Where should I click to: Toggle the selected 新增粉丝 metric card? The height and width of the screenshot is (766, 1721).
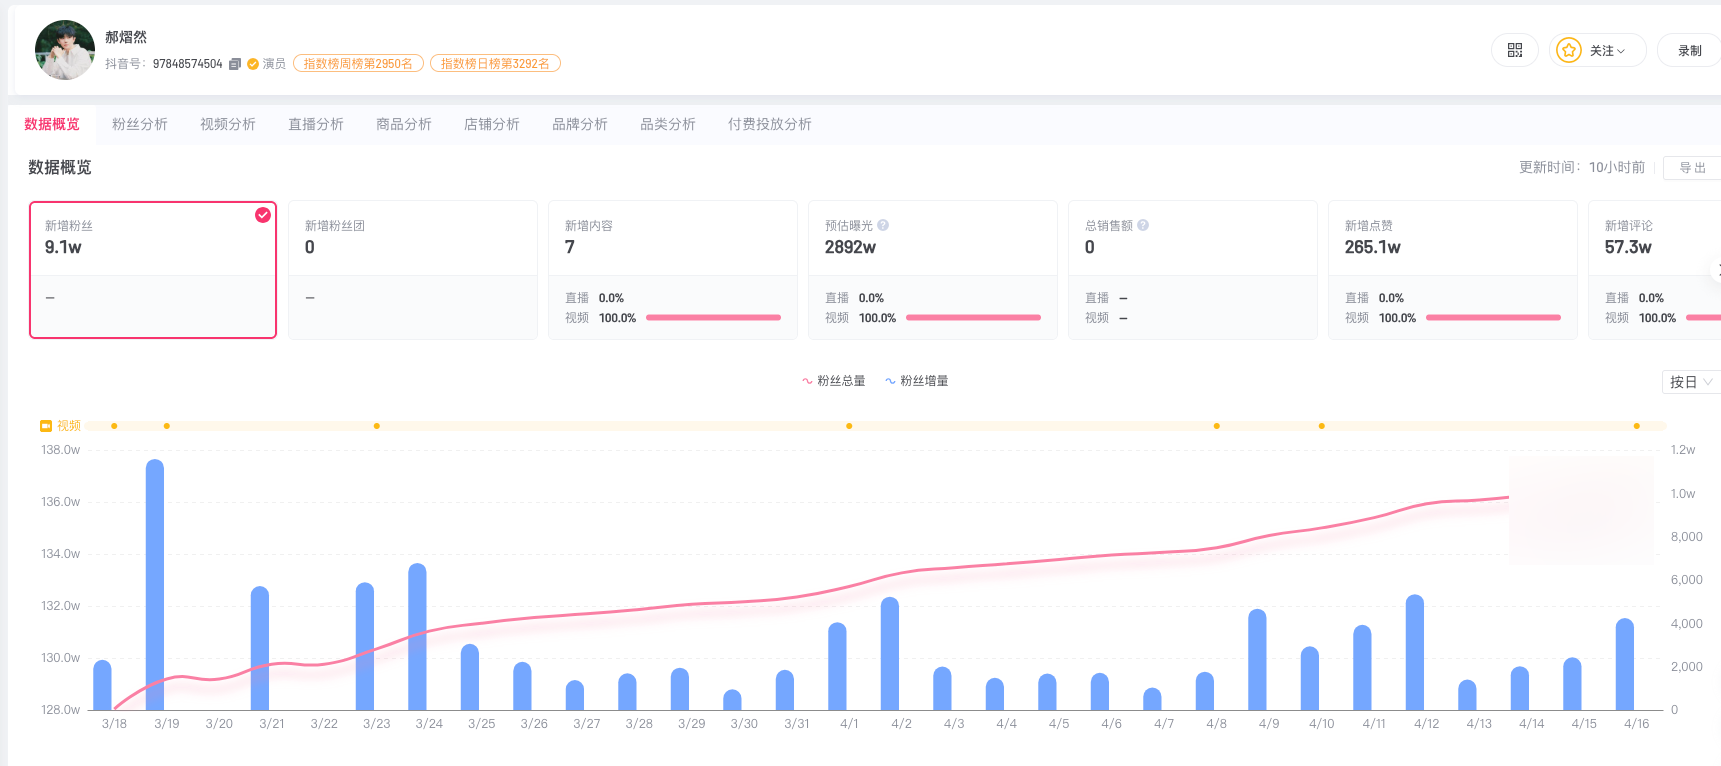coord(153,270)
